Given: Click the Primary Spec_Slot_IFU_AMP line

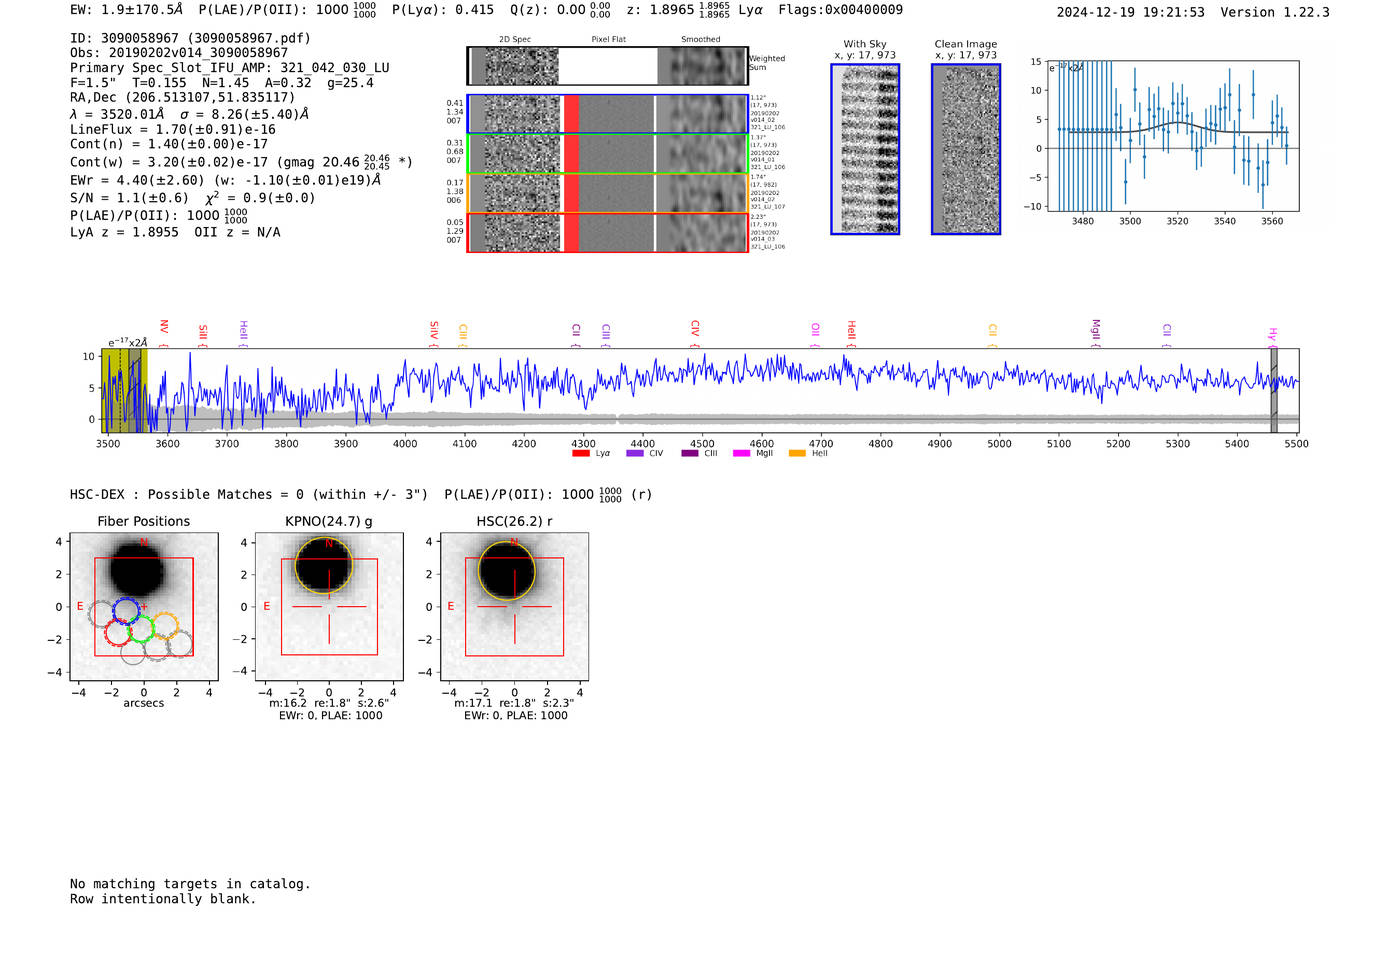Looking at the screenshot, I should [x=230, y=68].
